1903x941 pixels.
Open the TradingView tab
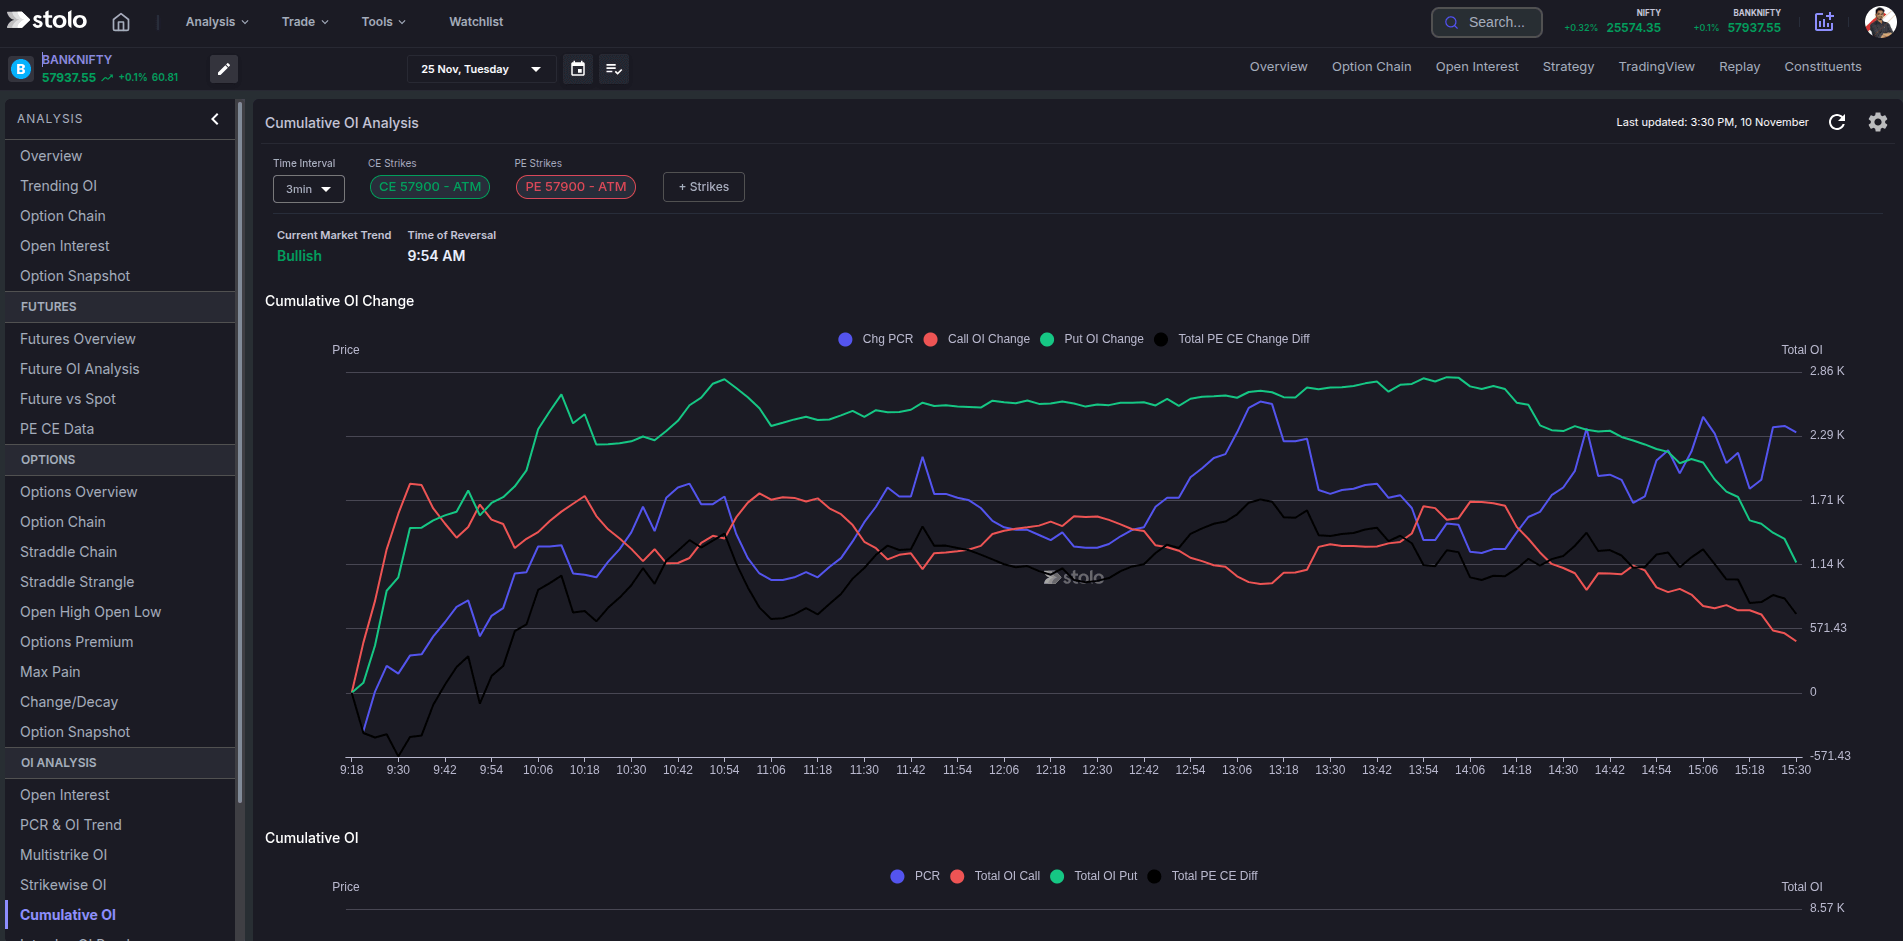point(1656,66)
